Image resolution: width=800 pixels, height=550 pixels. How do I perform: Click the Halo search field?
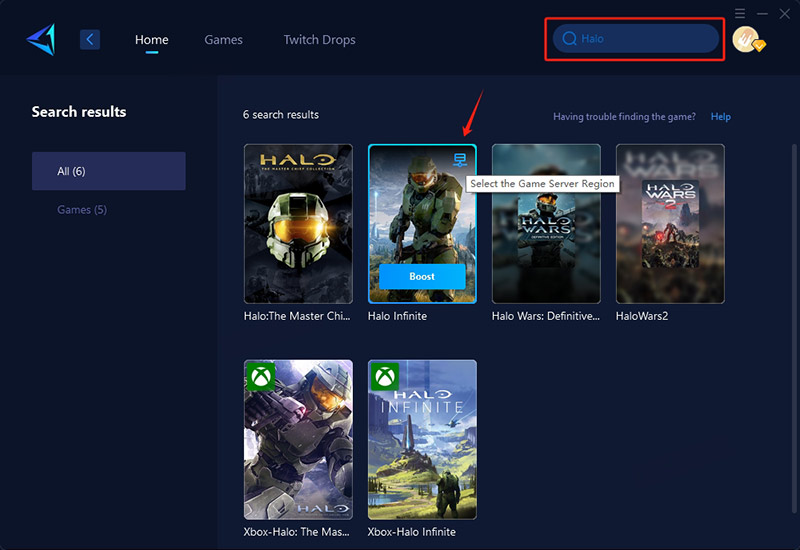[x=636, y=38]
